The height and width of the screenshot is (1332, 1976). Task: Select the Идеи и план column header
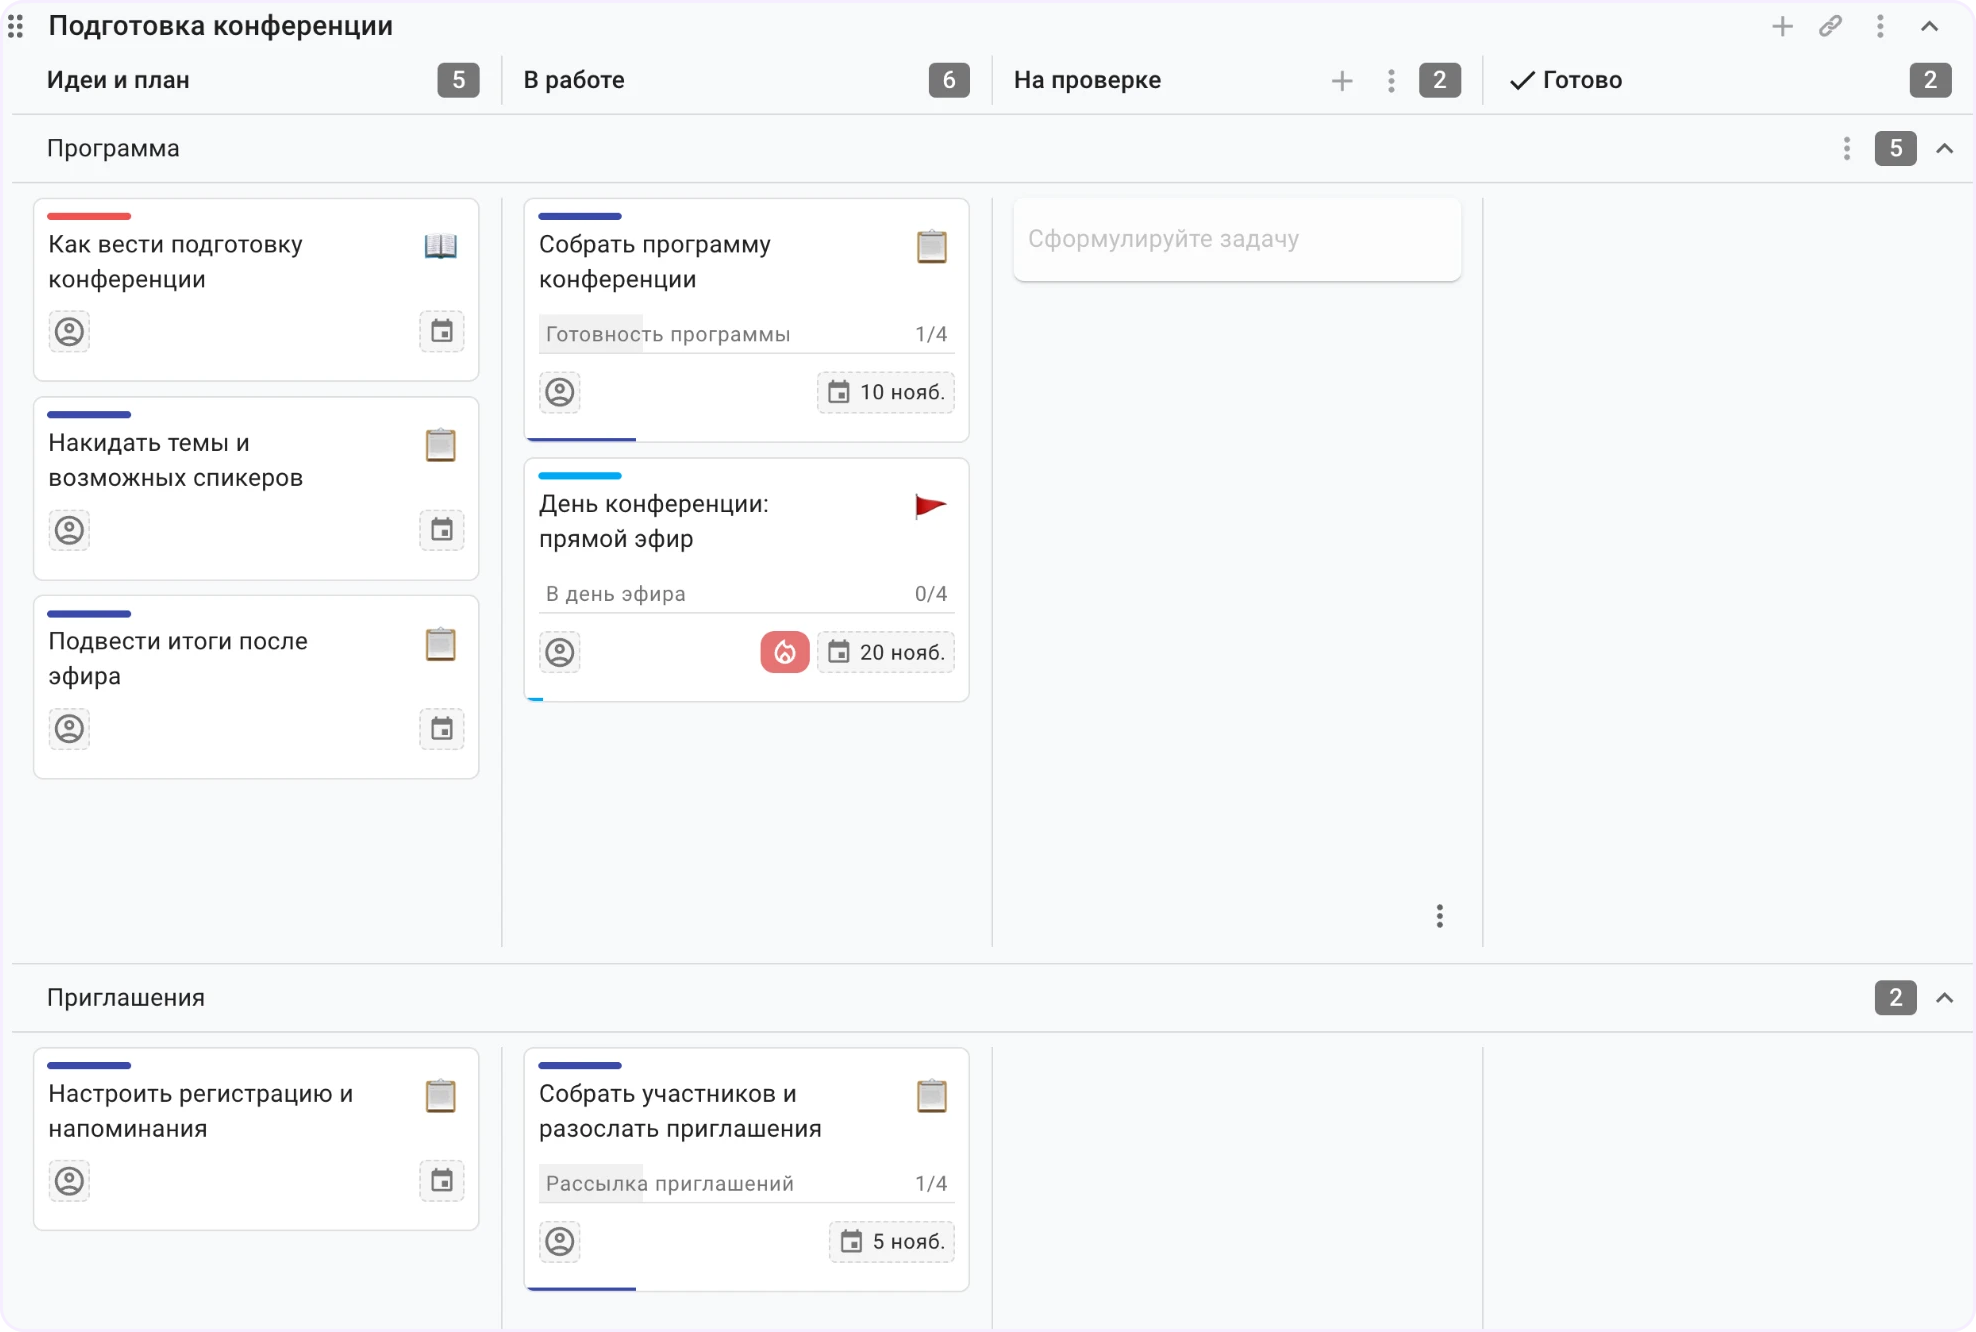coord(118,80)
